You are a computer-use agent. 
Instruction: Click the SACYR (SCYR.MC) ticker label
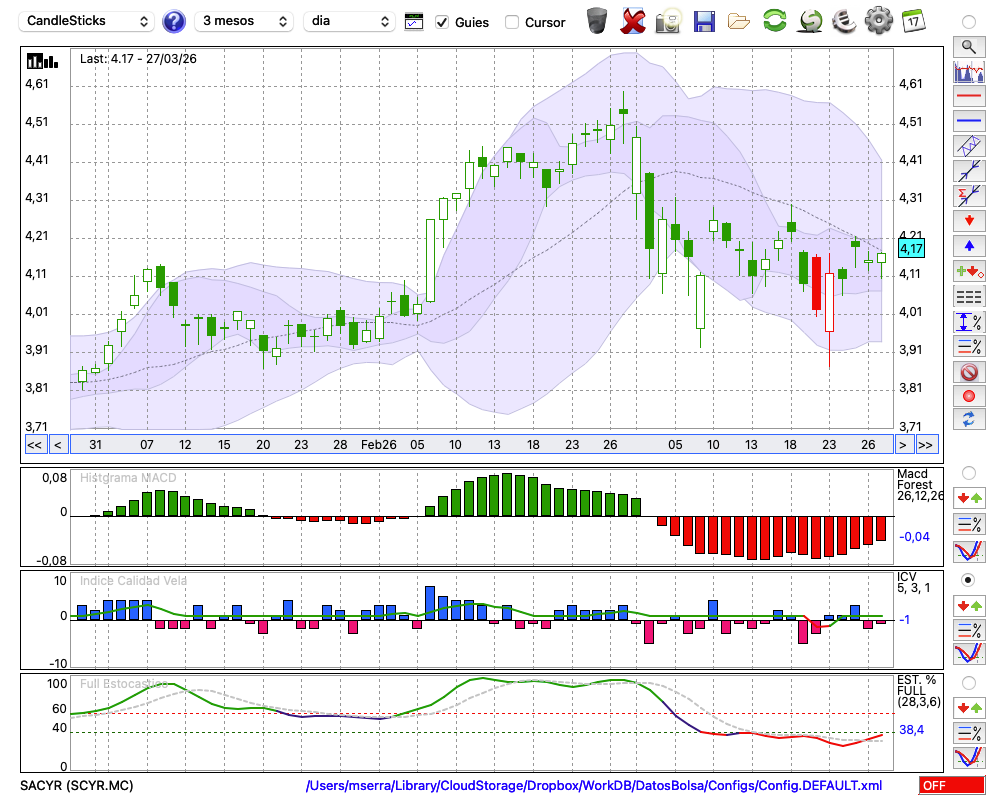(77, 785)
